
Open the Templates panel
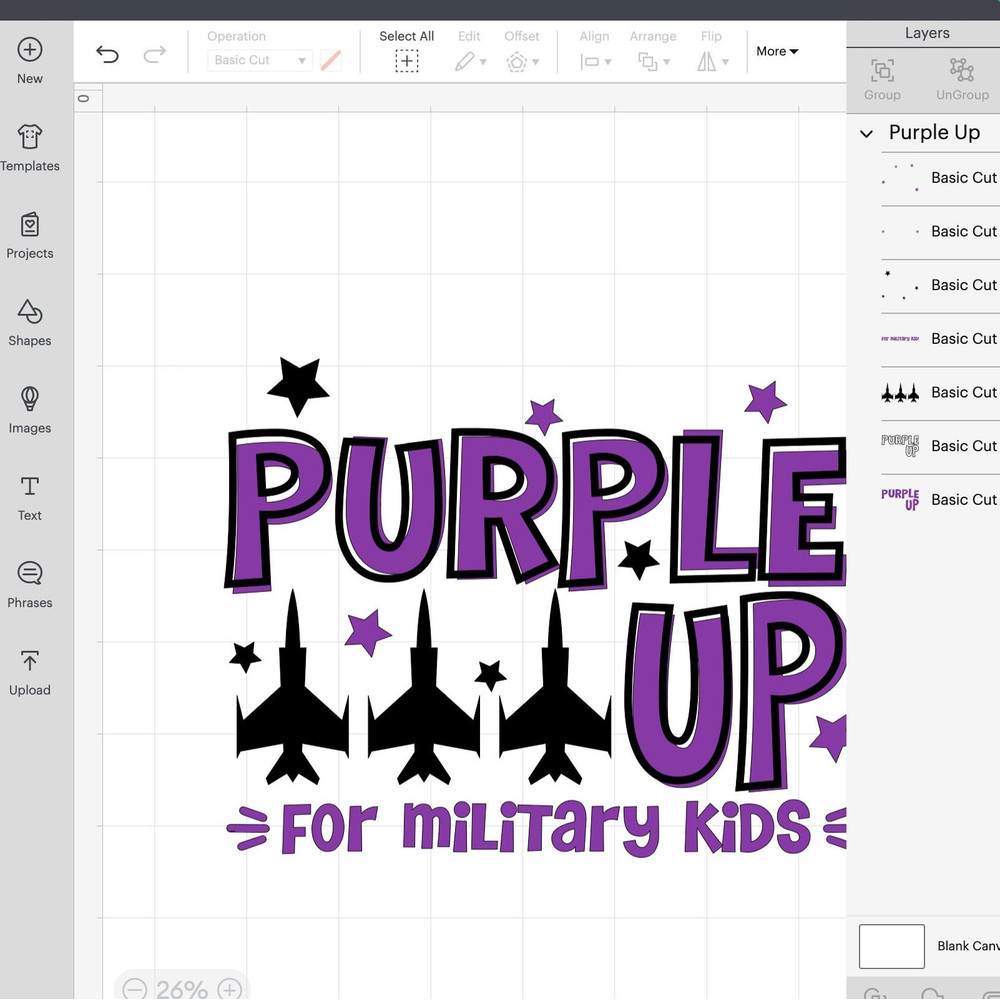tap(30, 138)
